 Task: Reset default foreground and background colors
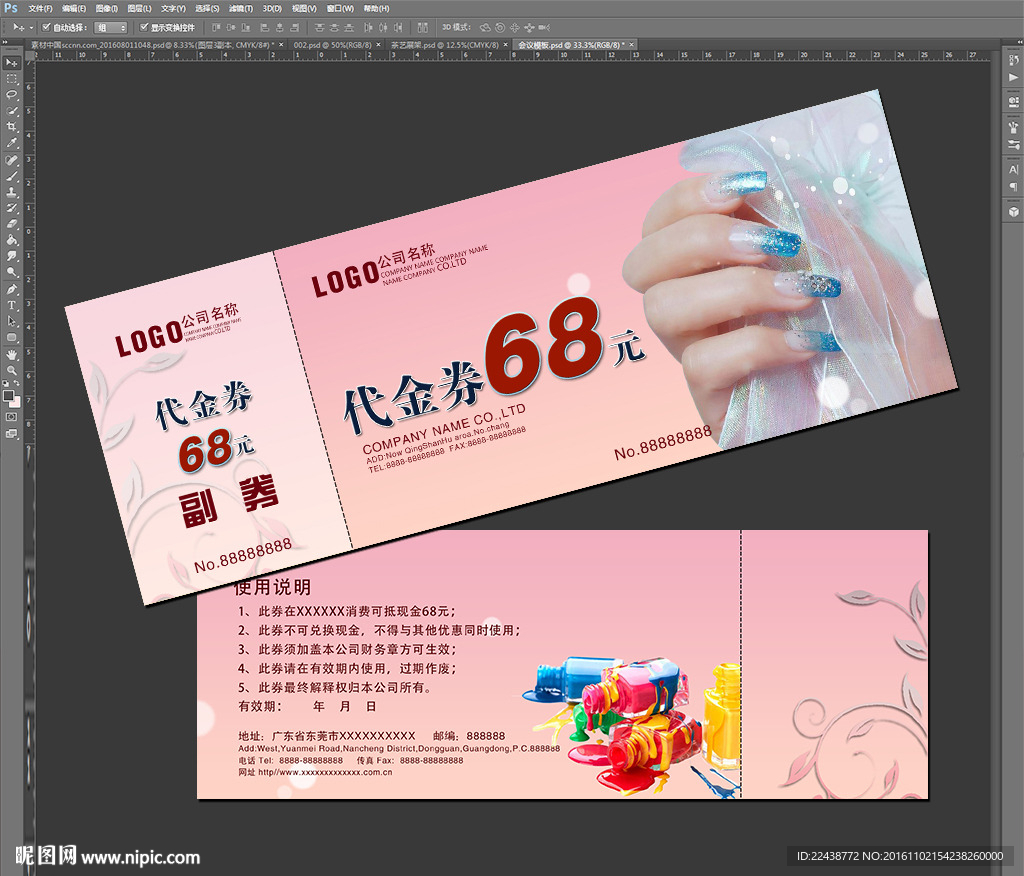click(x=7, y=383)
